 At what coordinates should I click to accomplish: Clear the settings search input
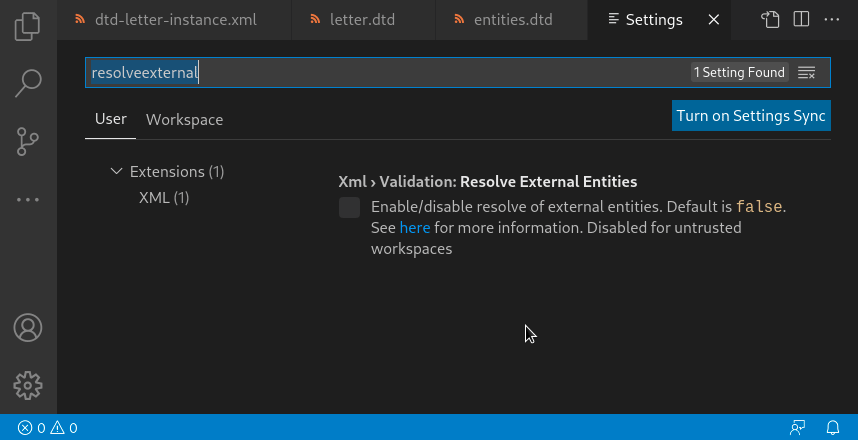(x=807, y=73)
